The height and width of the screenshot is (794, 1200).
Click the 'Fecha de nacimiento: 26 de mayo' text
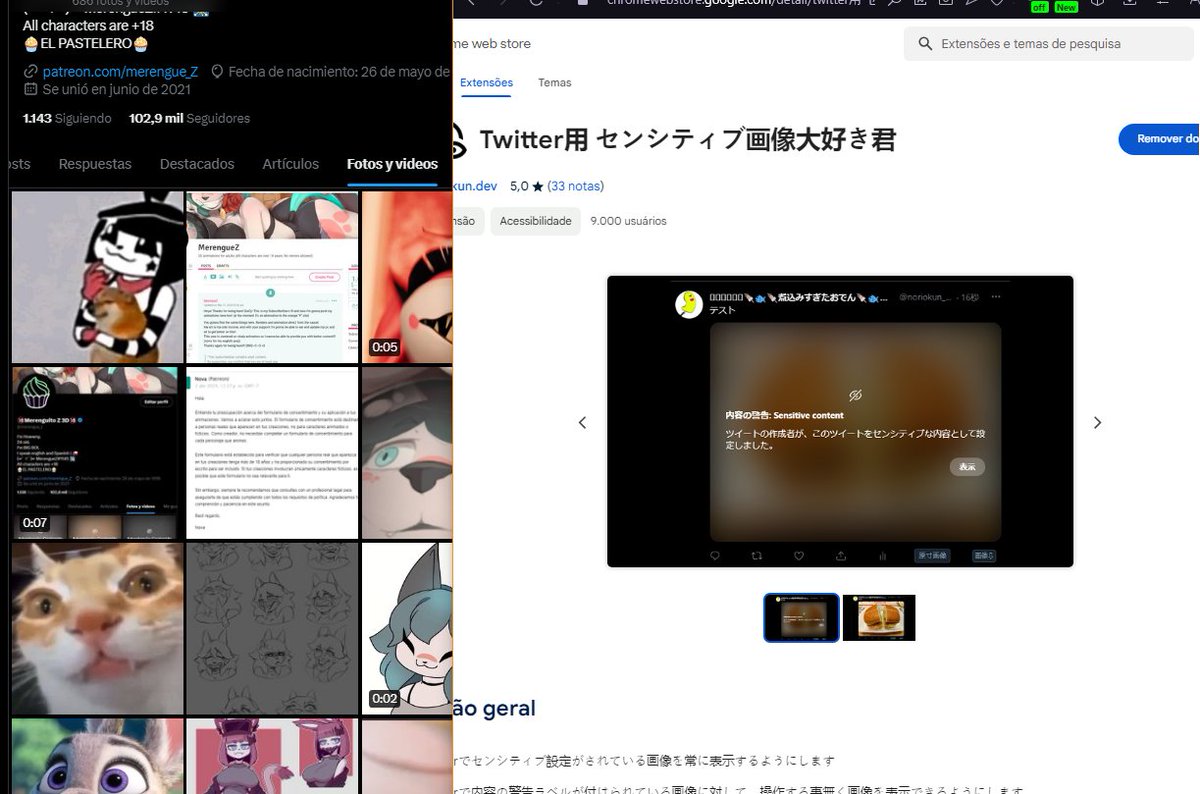pyautogui.click(x=338, y=72)
